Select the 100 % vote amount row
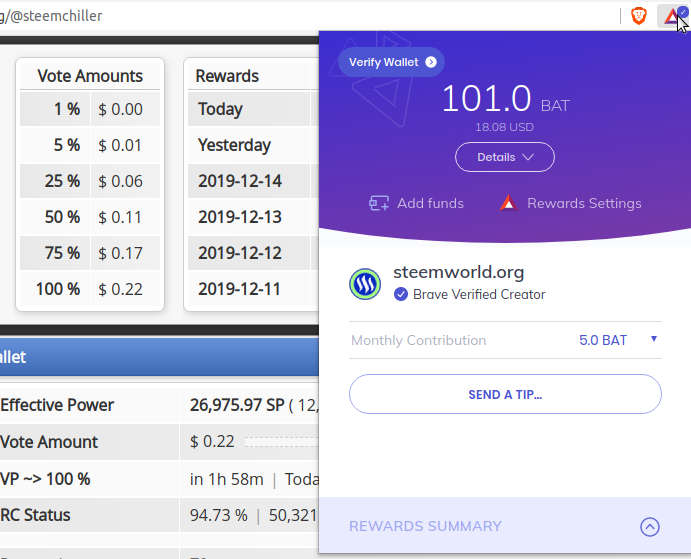 [x=90, y=289]
